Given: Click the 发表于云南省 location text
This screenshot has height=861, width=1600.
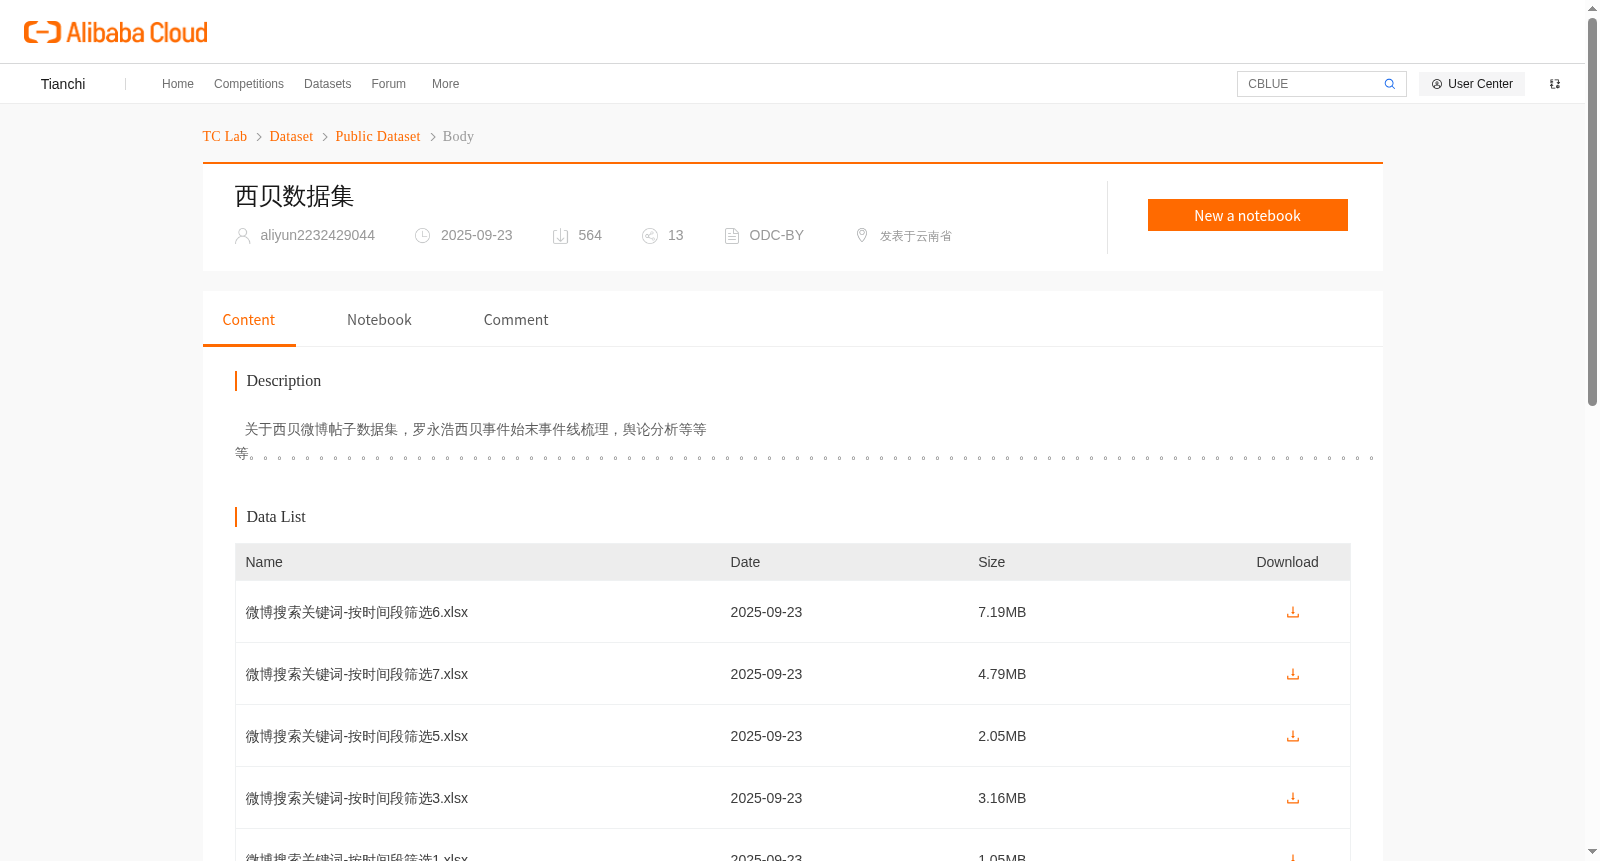Looking at the screenshot, I should click(x=916, y=236).
